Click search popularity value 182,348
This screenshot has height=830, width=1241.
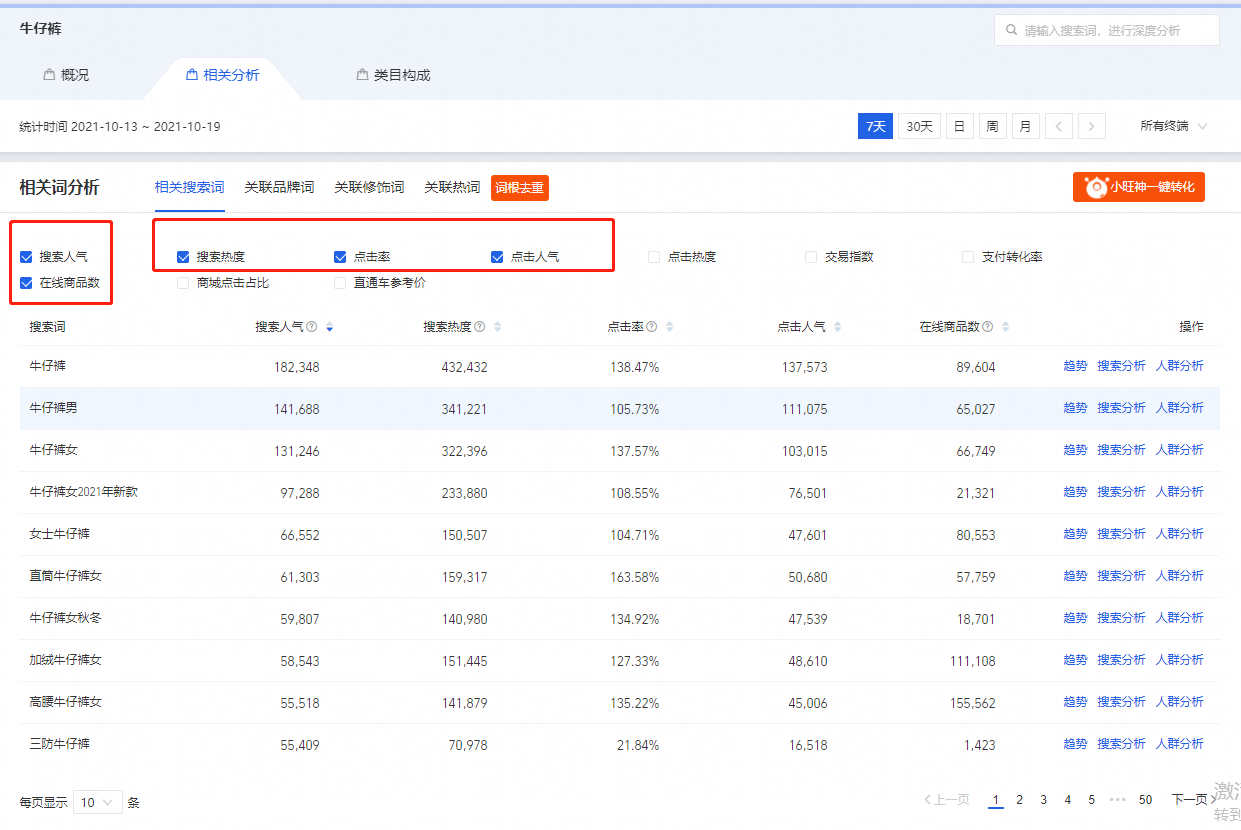(297, 367)
